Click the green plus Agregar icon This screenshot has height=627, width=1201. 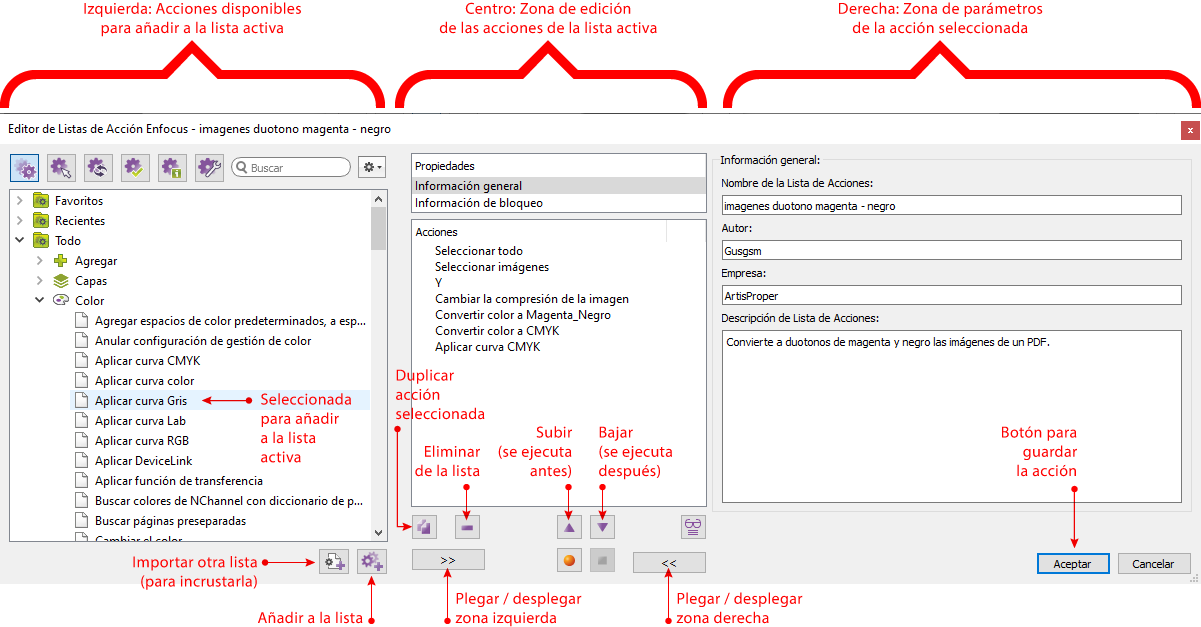click(x=61, y=261)
